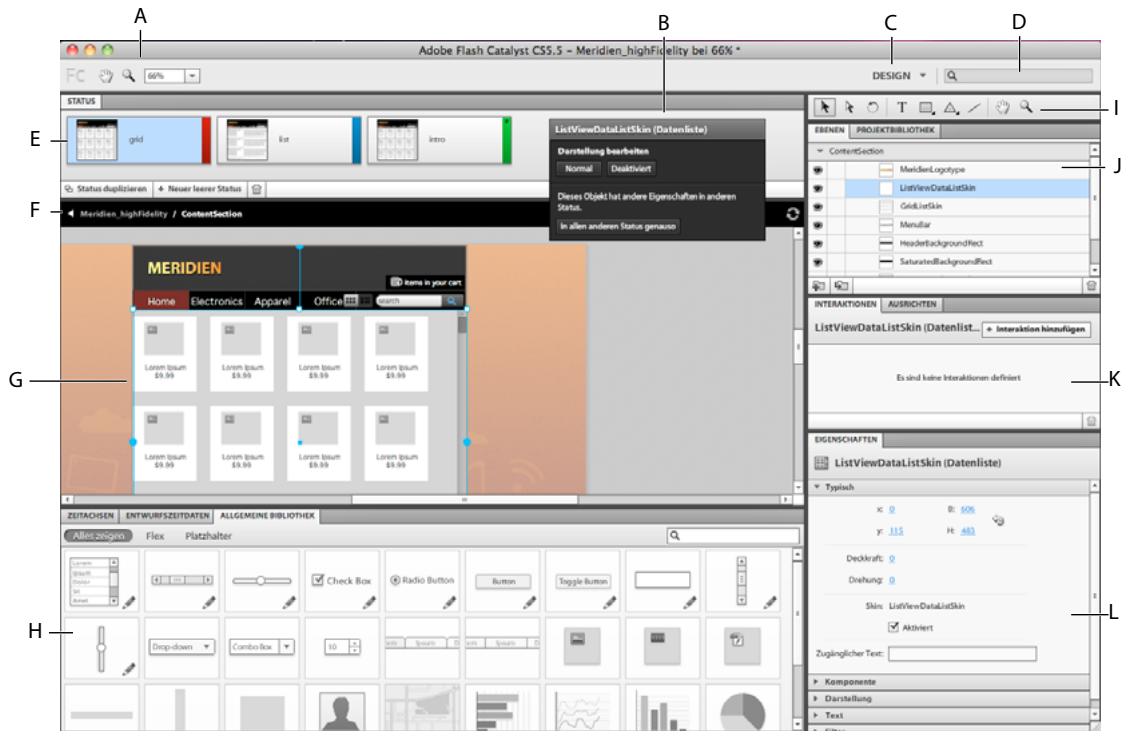
Task: Pick the person image placeholder in library
Action: click(342, 709)
